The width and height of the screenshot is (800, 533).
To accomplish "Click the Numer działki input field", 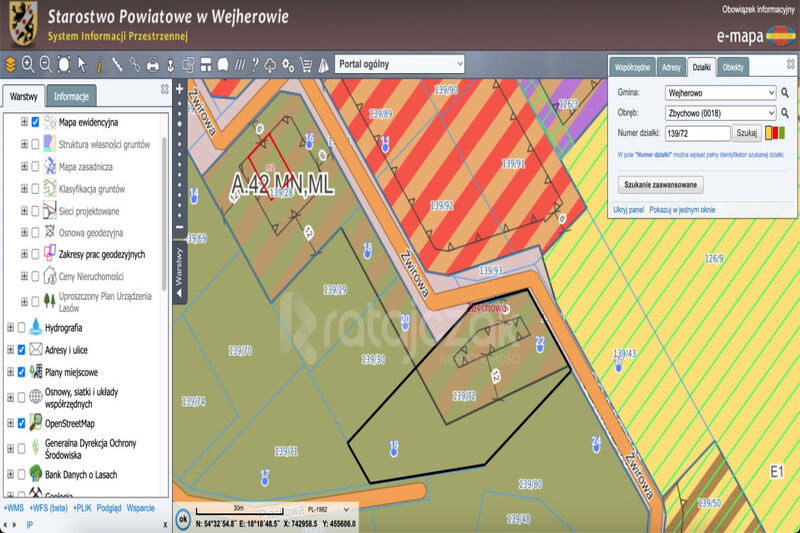I will (x=697, y=133).
